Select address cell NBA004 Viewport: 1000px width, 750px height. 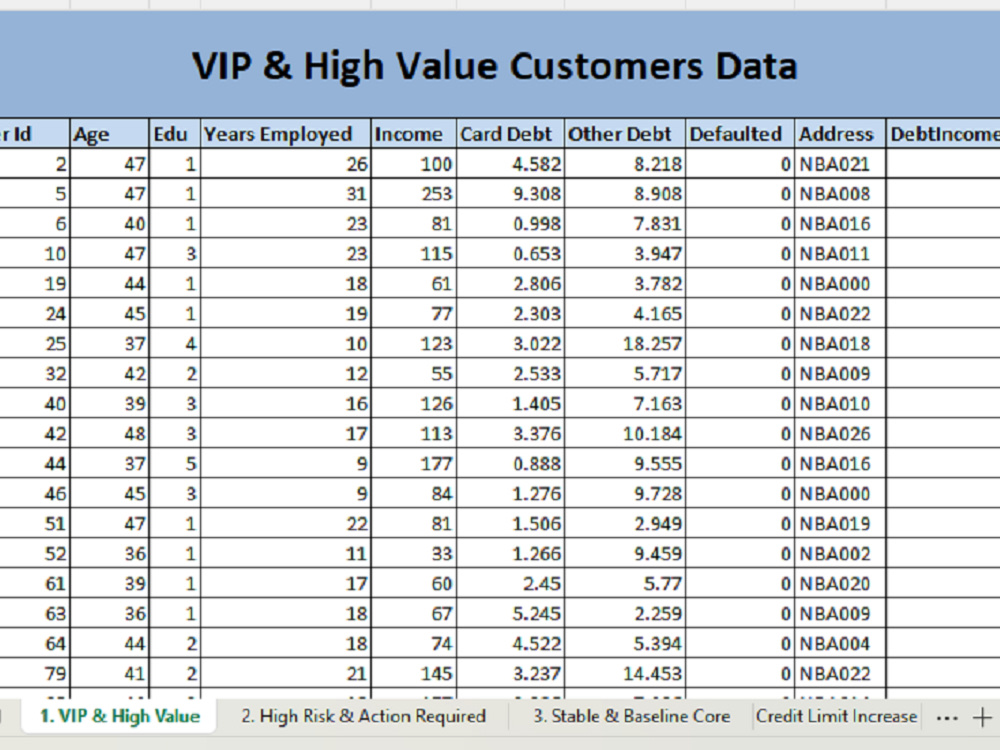tap(840, 643)
